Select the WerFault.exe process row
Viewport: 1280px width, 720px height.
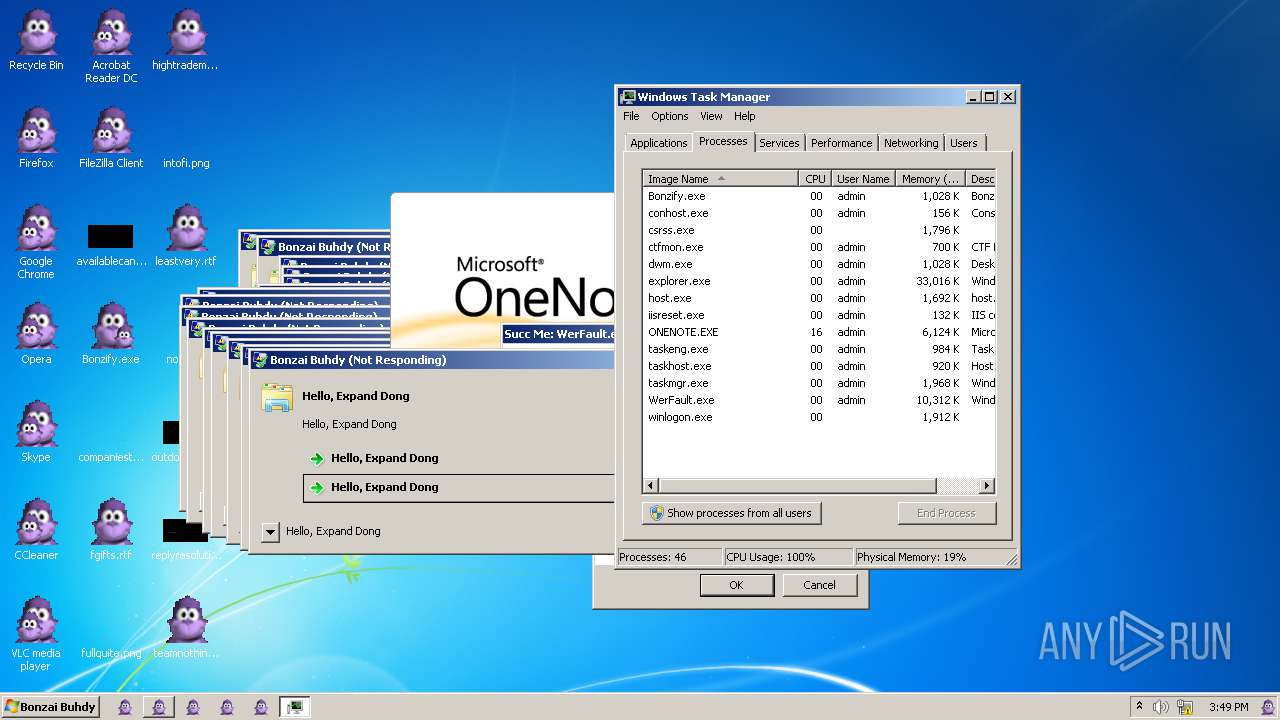coord(819,400)
